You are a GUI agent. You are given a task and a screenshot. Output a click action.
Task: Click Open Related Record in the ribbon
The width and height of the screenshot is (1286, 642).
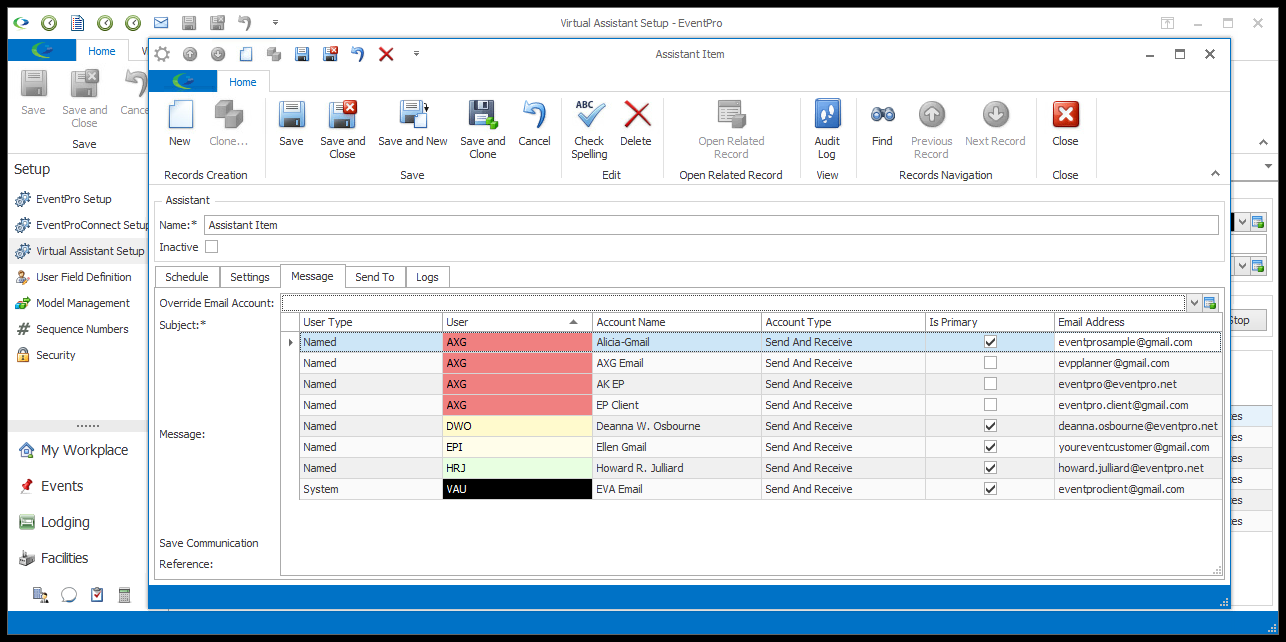731,129
